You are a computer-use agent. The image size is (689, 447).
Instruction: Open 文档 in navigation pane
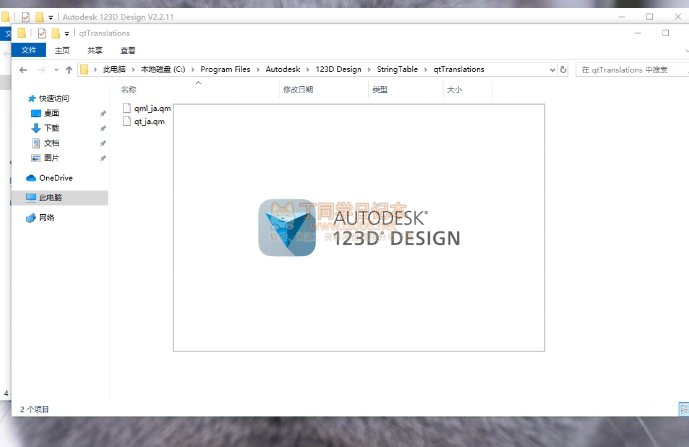click(x=51, y=143)
